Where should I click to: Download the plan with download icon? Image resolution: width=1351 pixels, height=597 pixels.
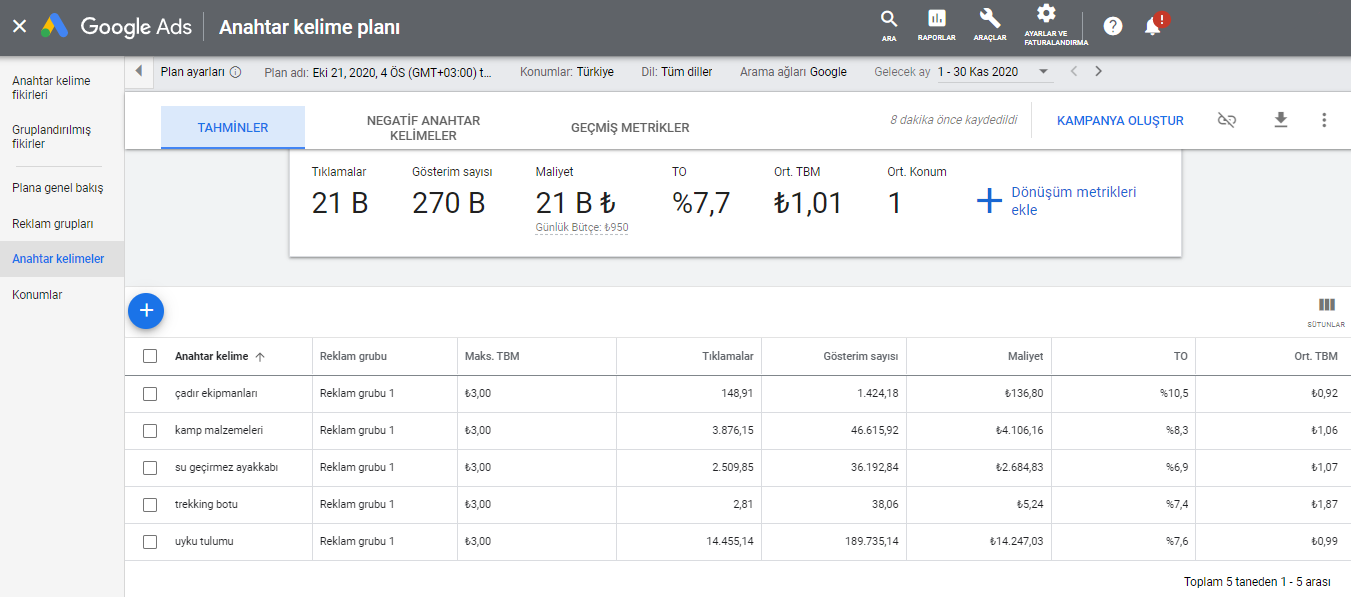(1281, 120)
